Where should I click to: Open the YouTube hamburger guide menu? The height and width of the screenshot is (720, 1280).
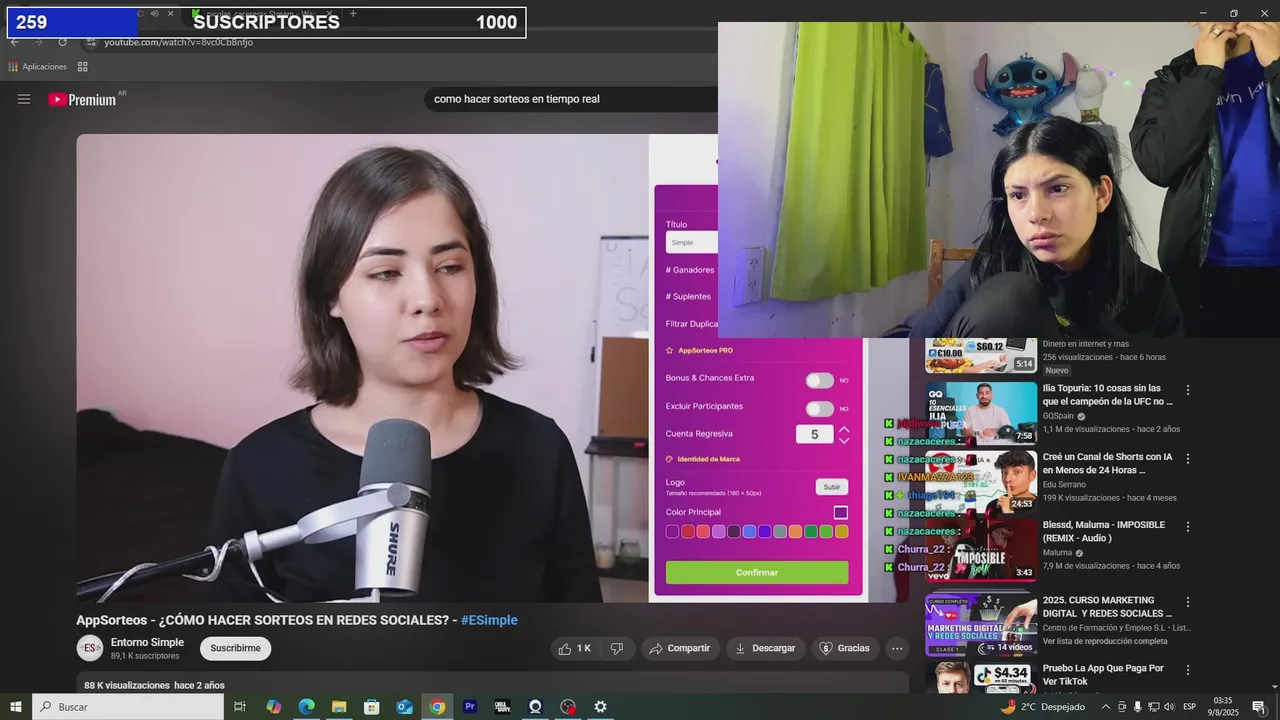click(24, 99)
